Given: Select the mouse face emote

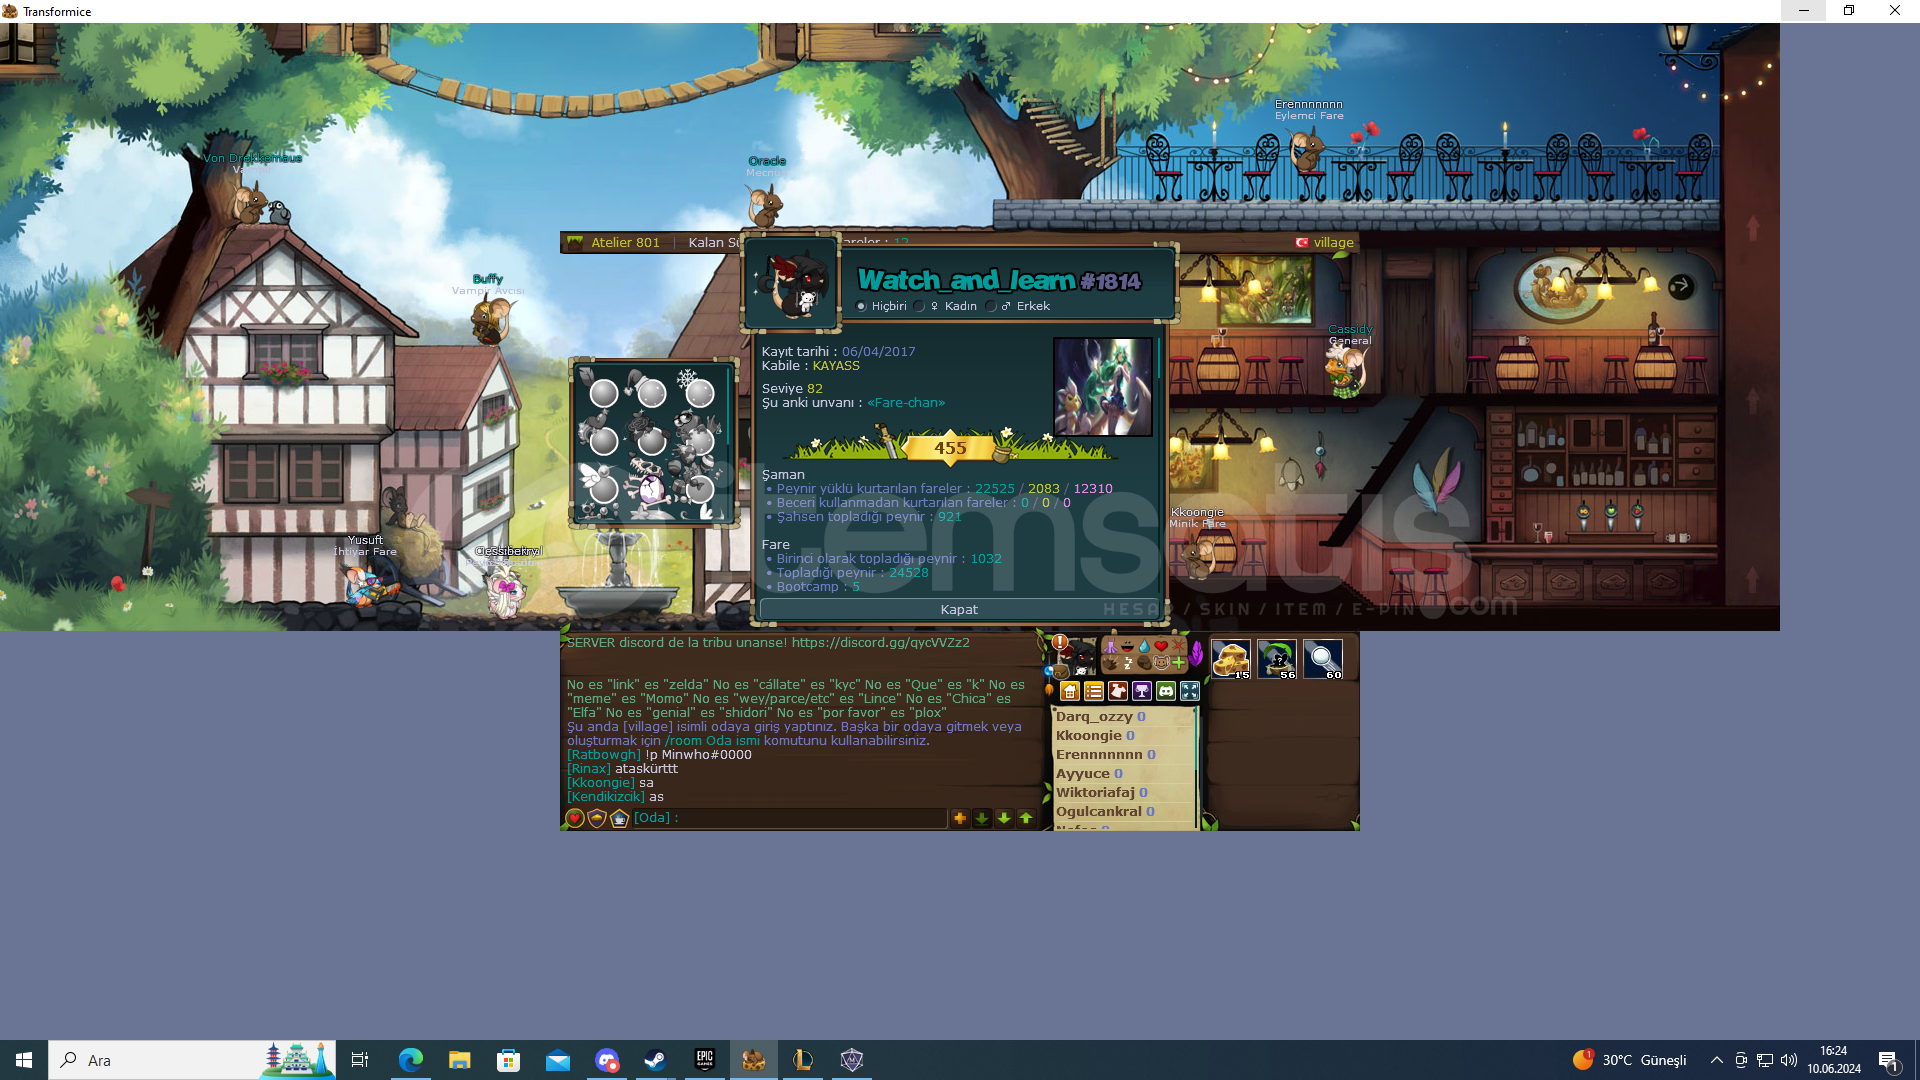Looking at the screenshot, I should point(1161,662).
